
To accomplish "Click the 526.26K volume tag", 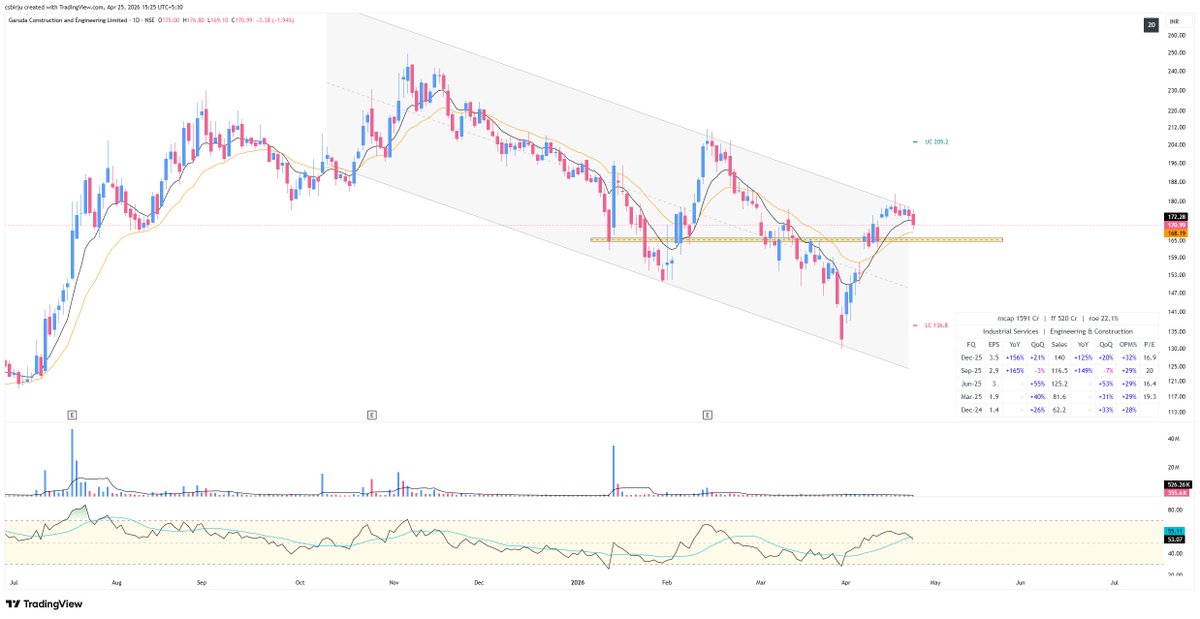I will [1176, 485].
